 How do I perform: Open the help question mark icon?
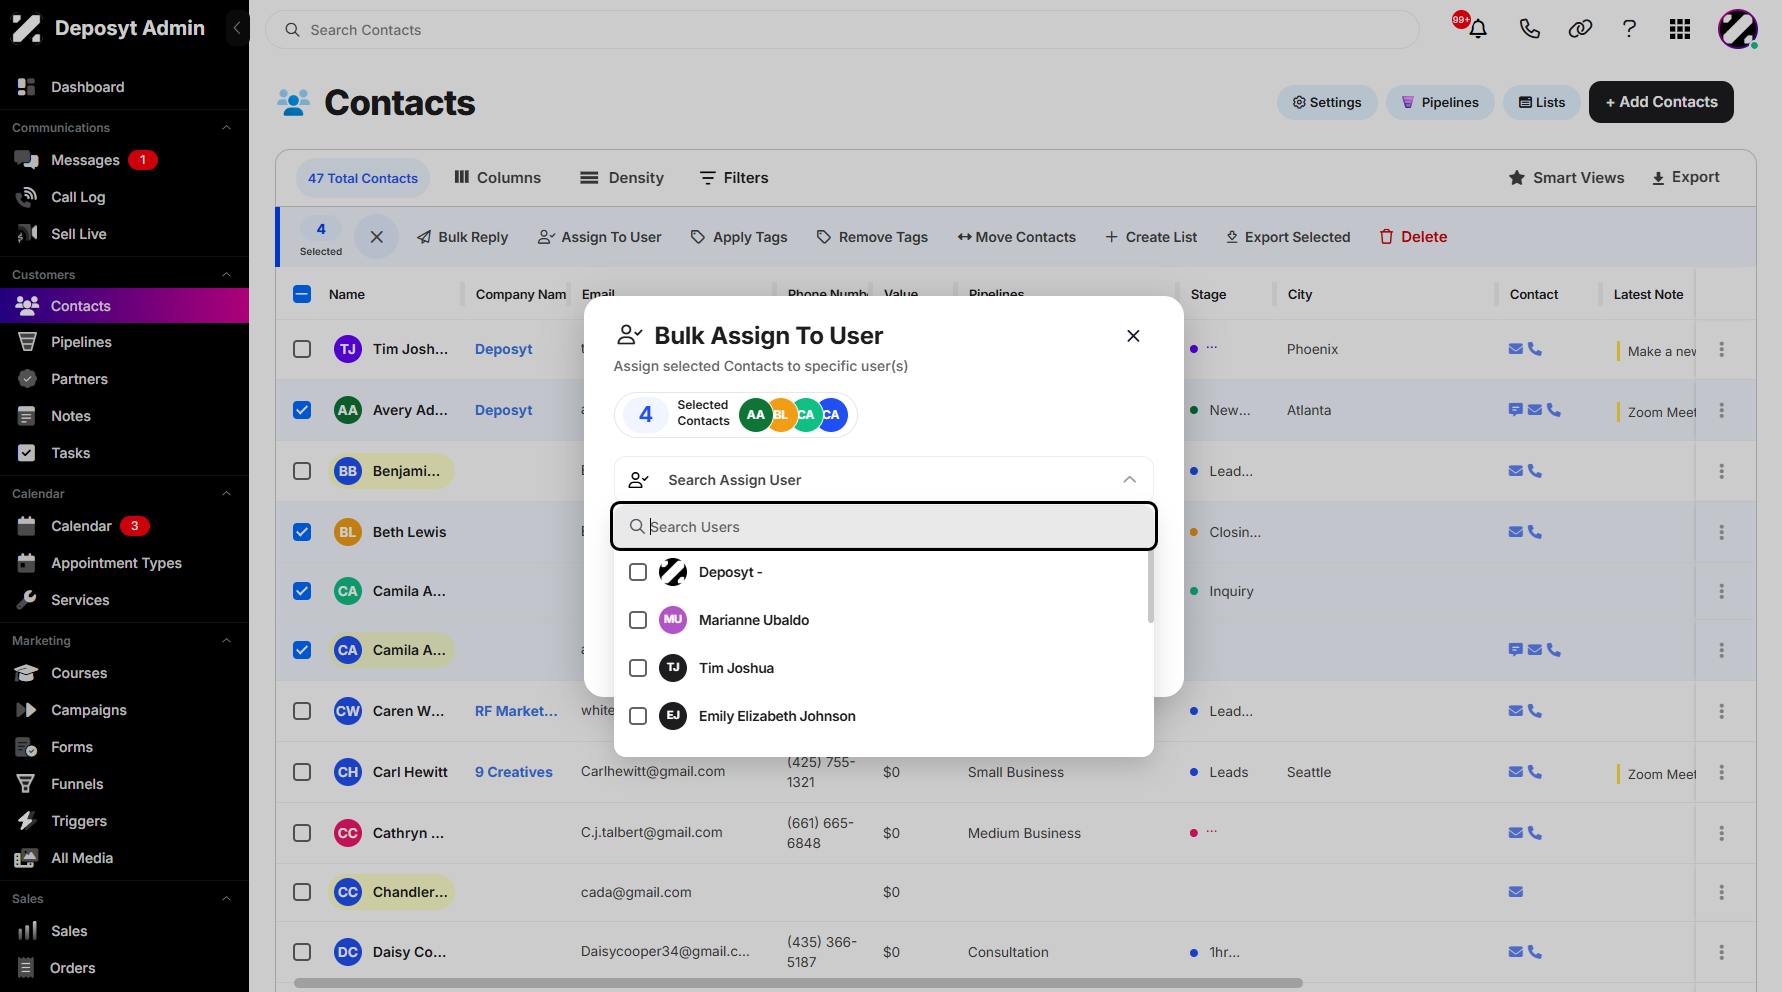[x=1629, y=29]
